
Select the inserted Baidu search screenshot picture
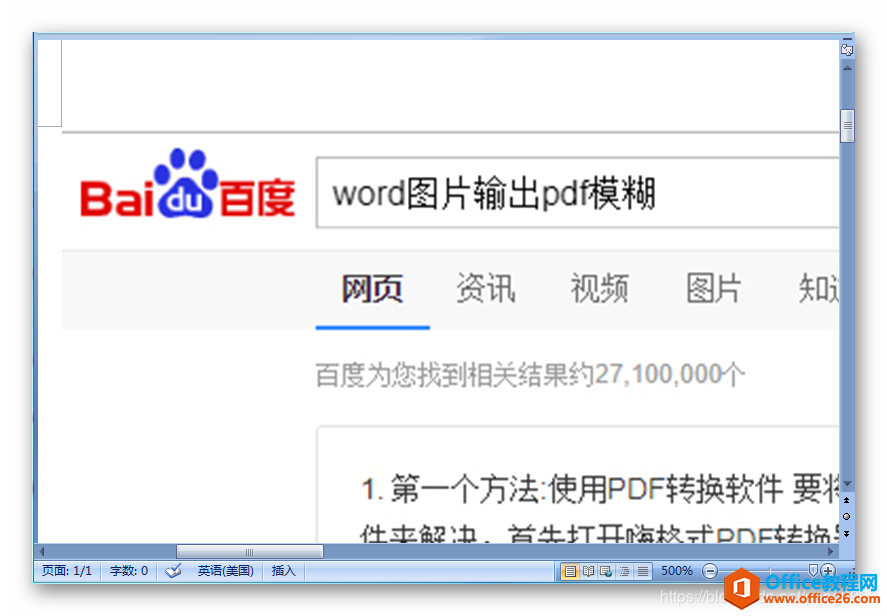450,337
